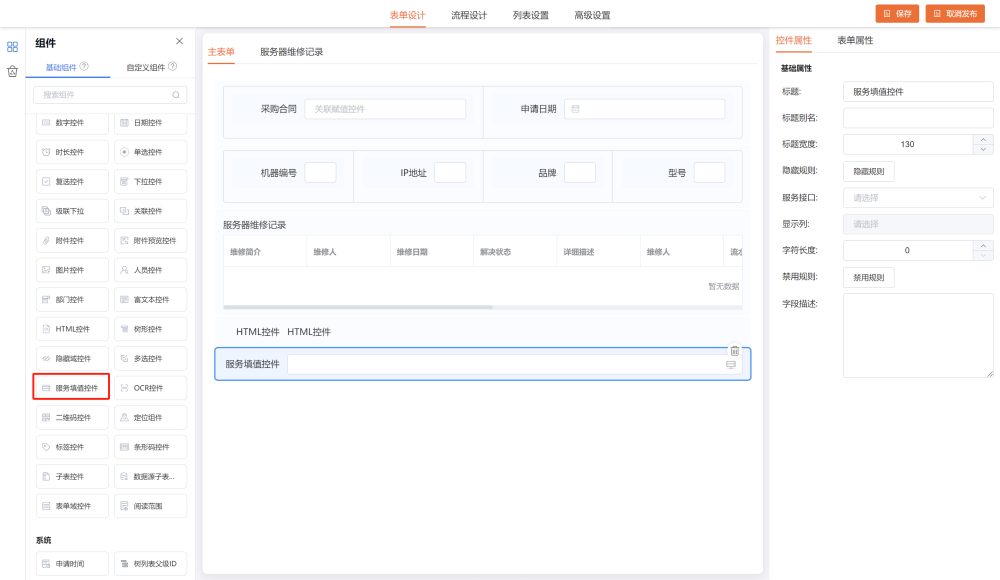Add the 隐藏域控件 component
1000x580 pixels.
coord(71,359)
